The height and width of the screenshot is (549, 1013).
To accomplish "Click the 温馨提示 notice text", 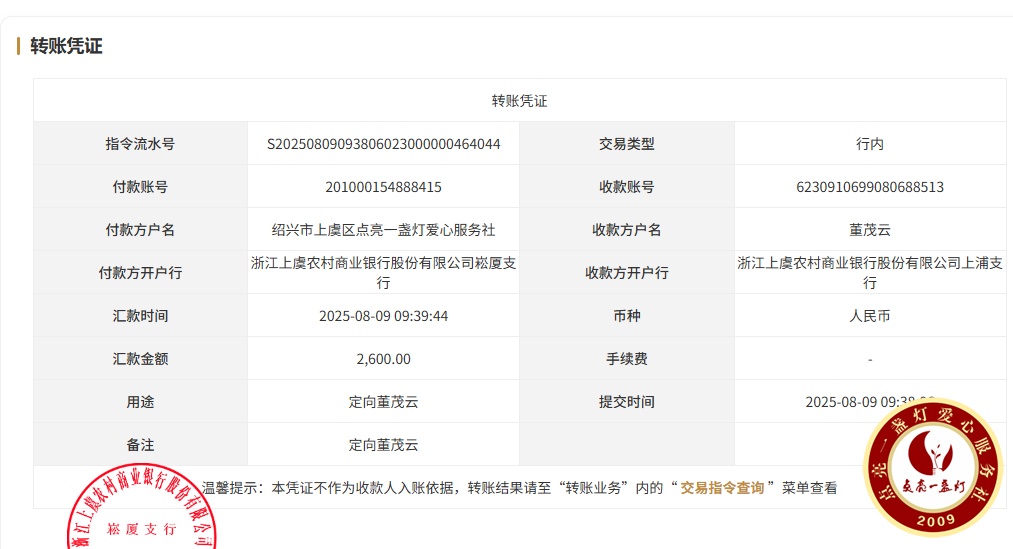I will coord(519,488).
